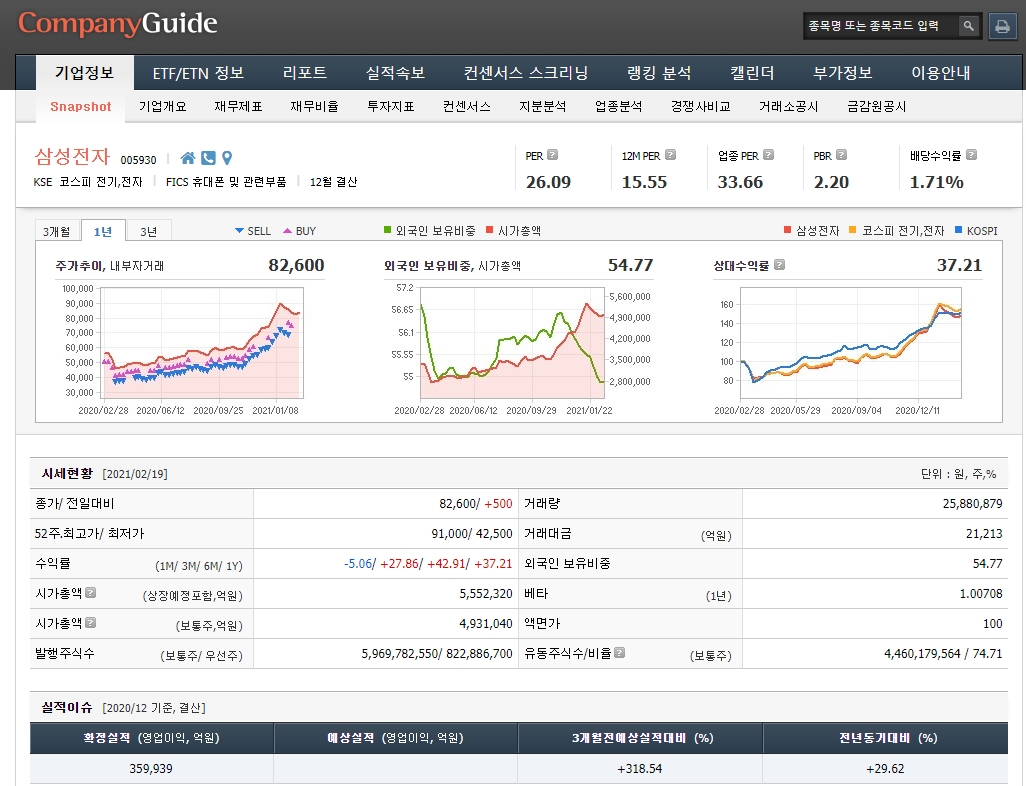Click orange 코스피 전기,전자 legend swatch
1026x786 pixels.
coord(853,230)
